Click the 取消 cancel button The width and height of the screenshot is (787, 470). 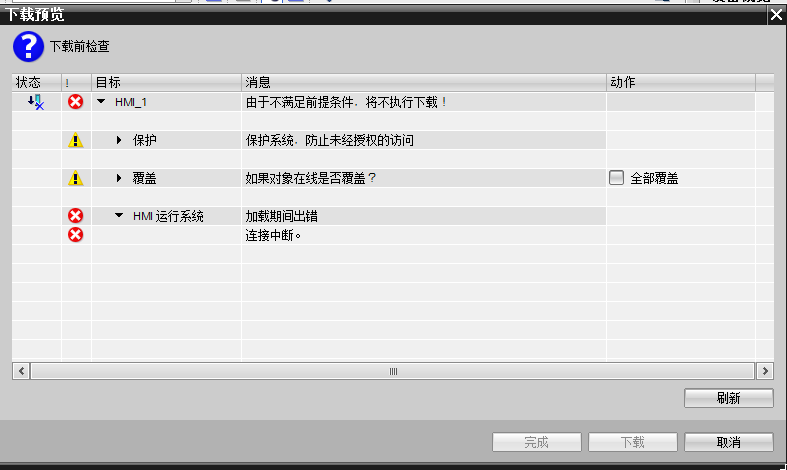[728, 442]
